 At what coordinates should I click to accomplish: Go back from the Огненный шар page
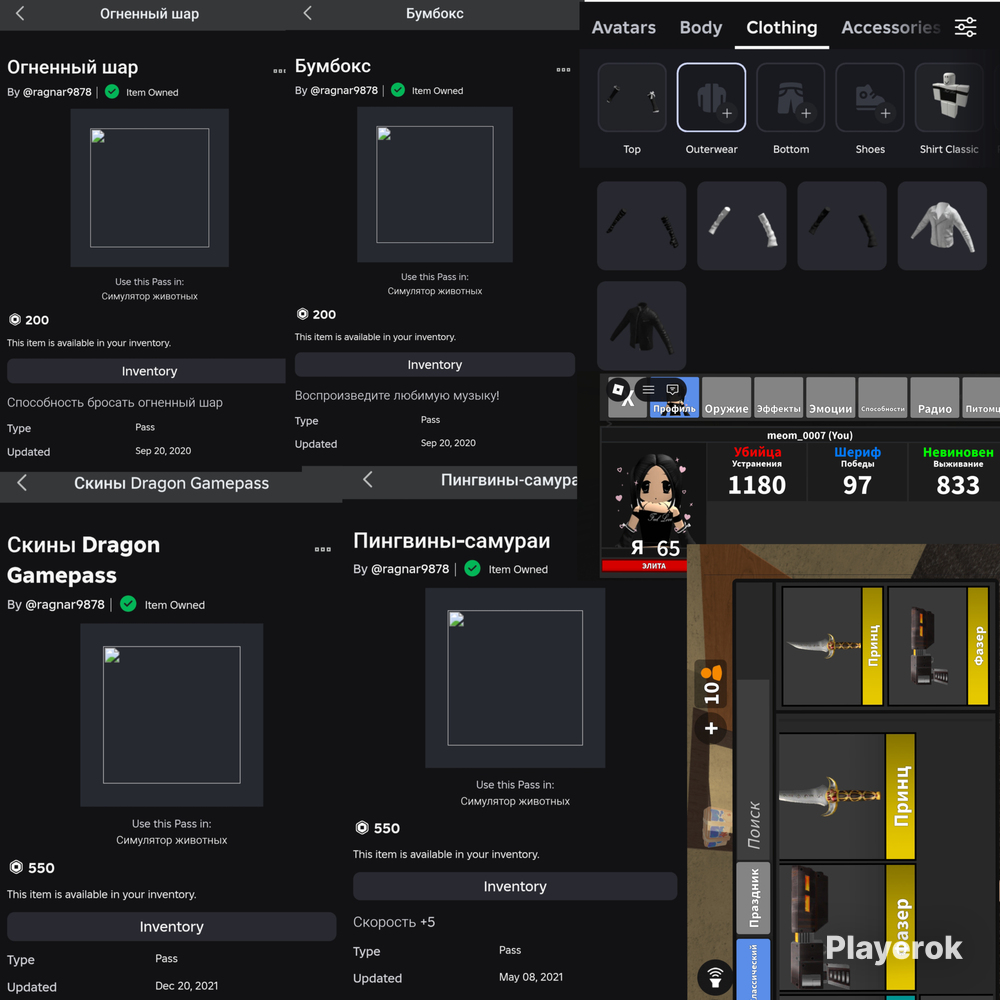click(x=20, y=13)
